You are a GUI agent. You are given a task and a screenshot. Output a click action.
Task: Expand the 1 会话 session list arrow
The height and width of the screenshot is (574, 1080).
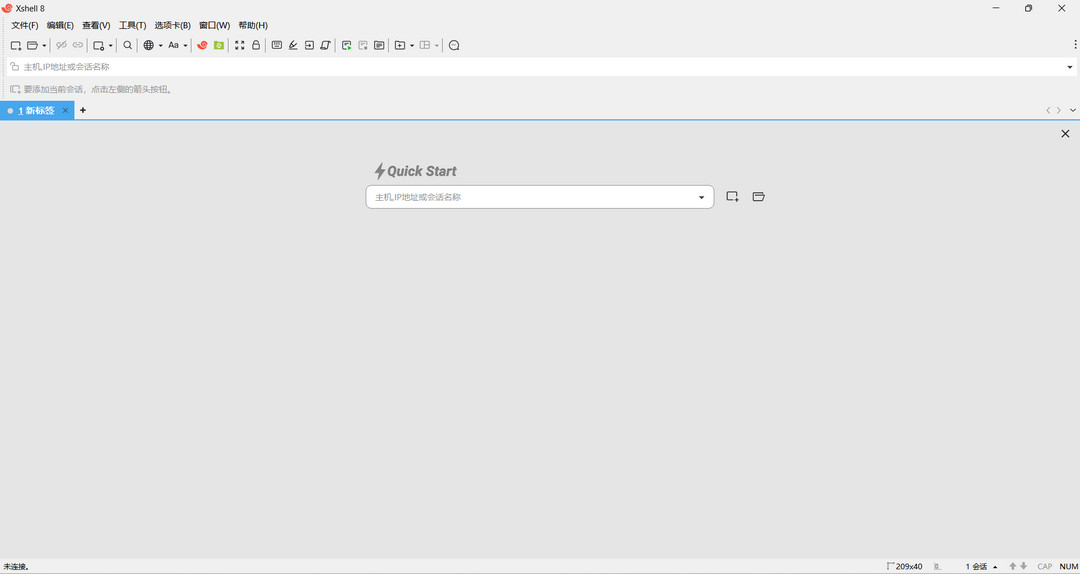coord(995,567)
